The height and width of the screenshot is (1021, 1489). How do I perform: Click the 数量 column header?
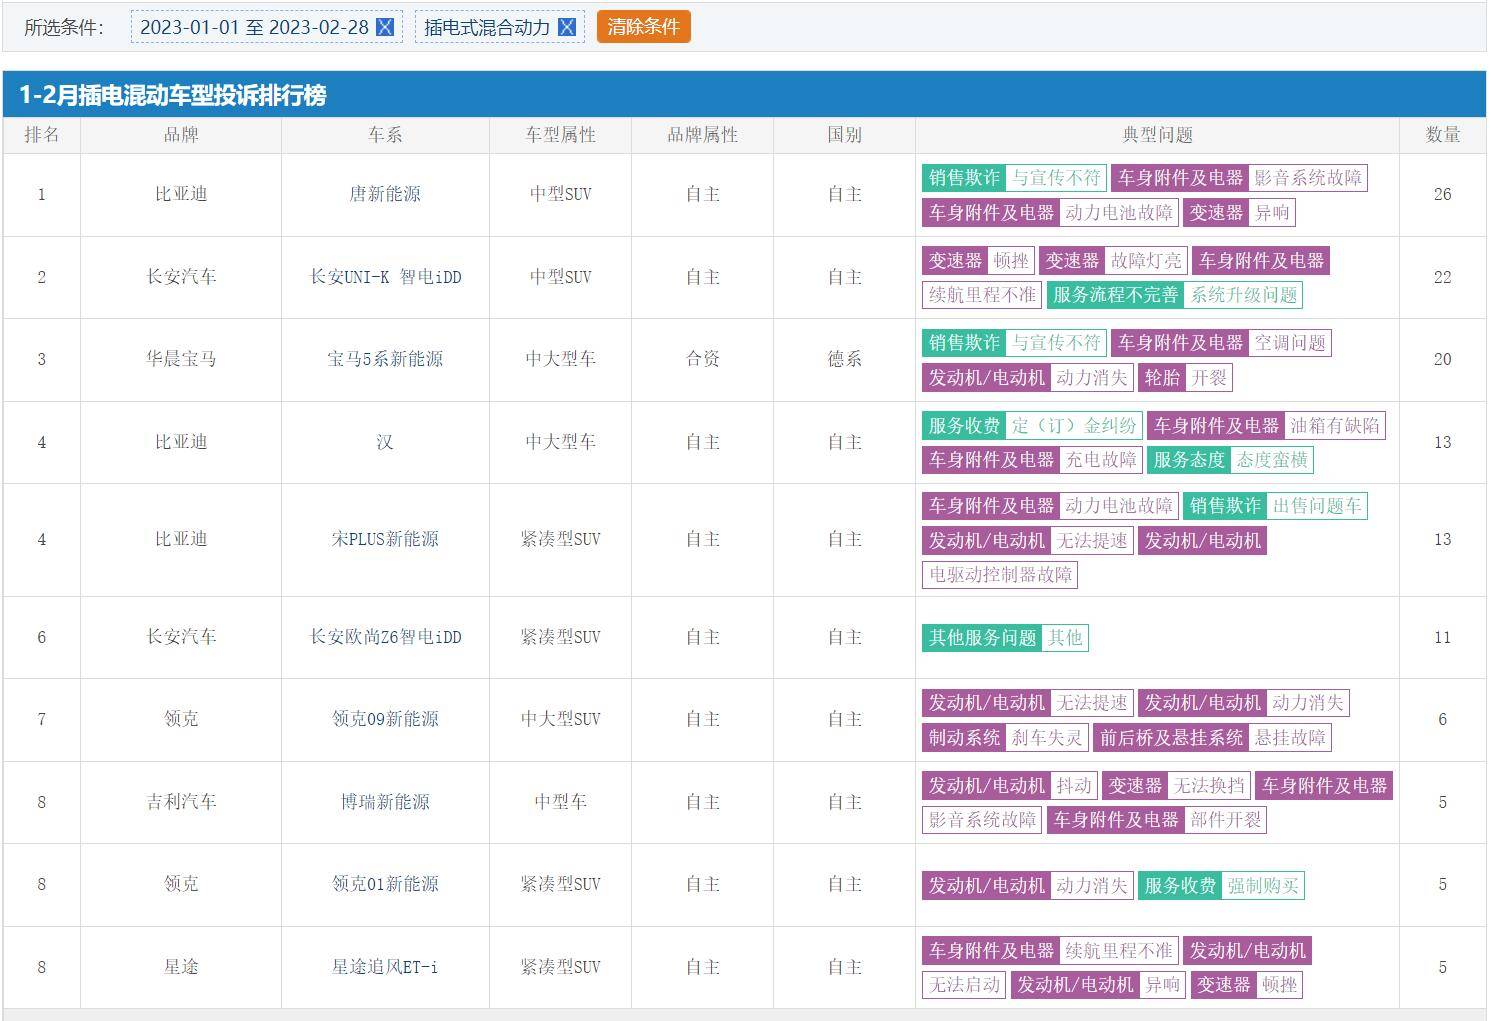point(1442,135)
